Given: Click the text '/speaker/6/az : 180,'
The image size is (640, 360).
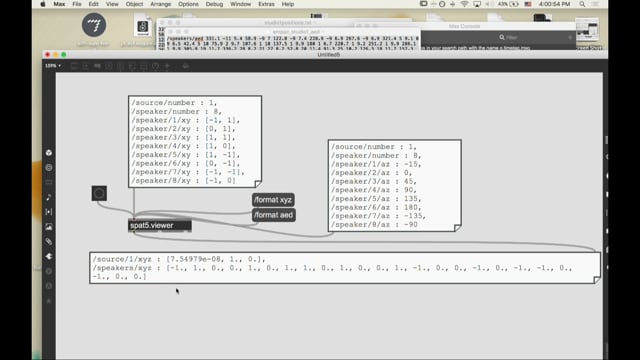Looking at the screenshot, I should click(x=376, y=207).
